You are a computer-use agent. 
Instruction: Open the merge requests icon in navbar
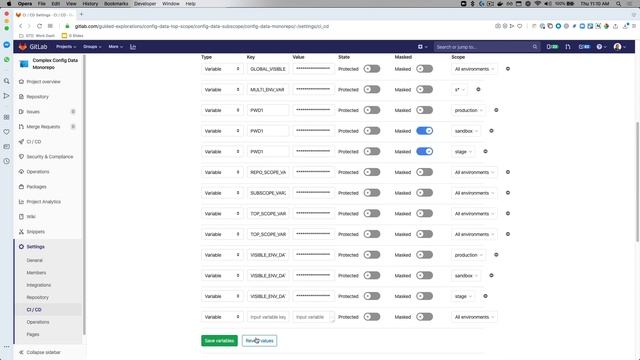pyautogui.click(x=568, y=47)
